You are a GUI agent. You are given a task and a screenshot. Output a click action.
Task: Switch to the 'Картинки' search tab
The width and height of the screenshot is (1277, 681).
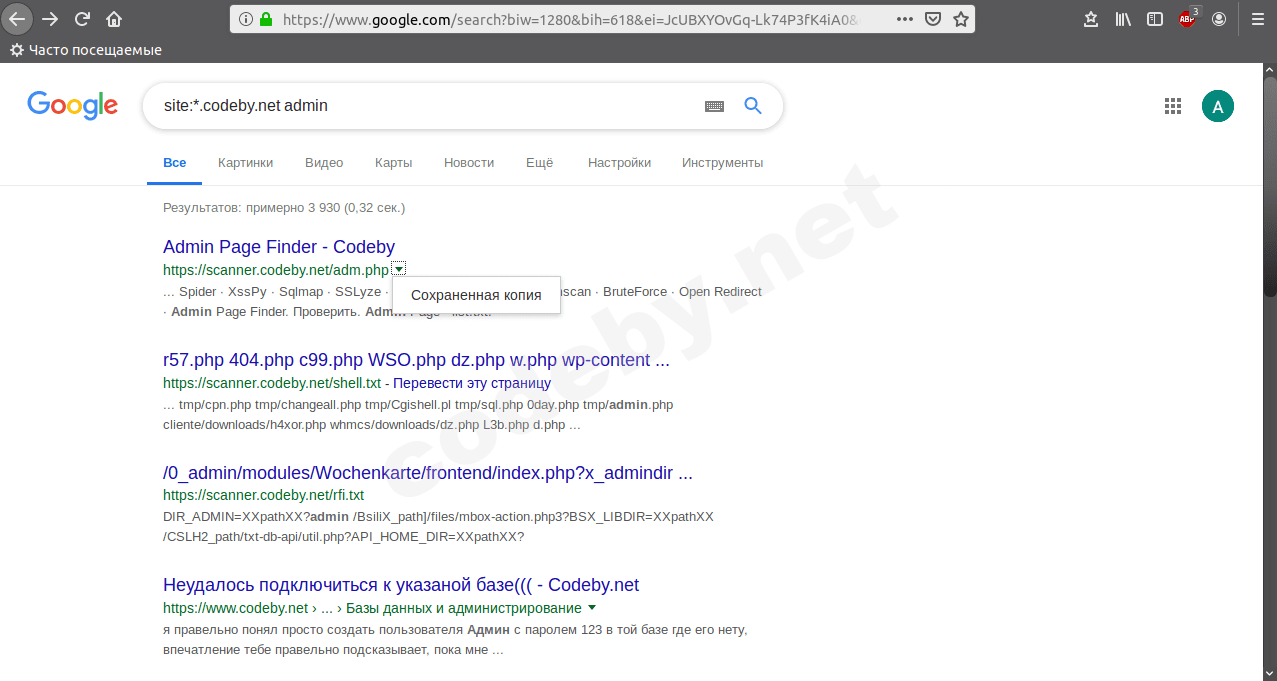[245, 163]
